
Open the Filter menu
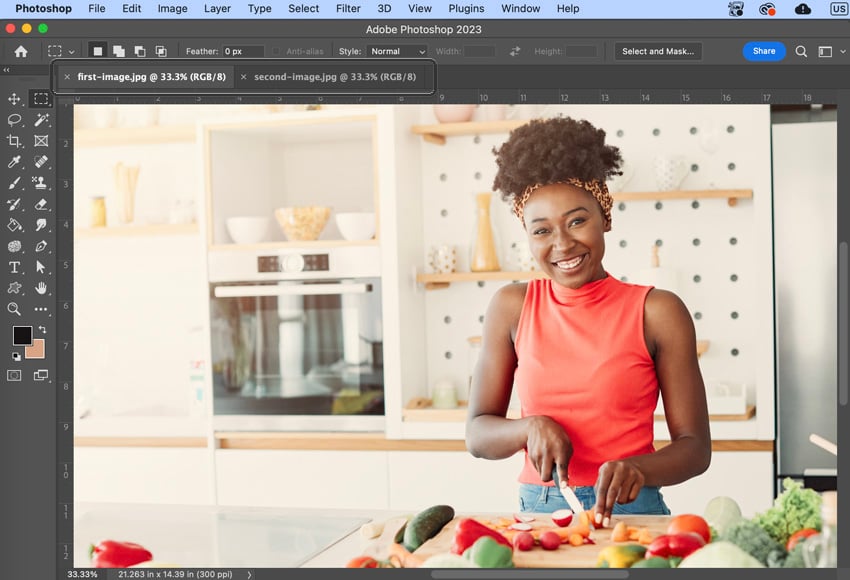pos(347,8)
